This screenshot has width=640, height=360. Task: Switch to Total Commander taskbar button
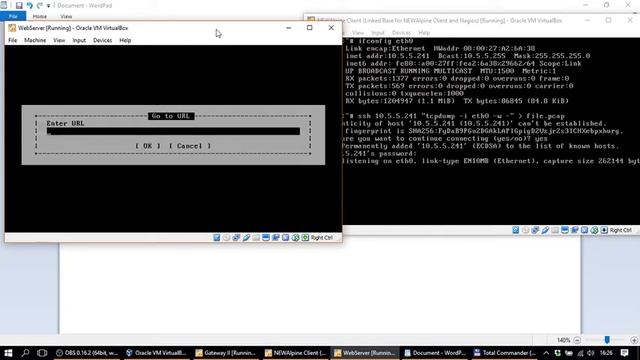[x=504, y=353]
